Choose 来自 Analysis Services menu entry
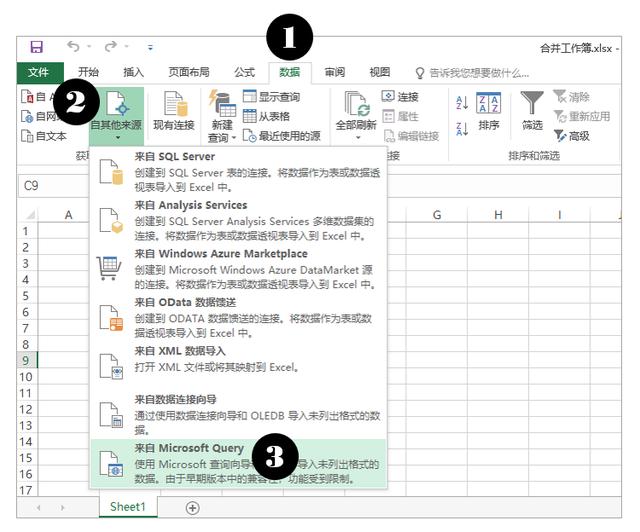The width and height of the screenshot is (640, 532). 238,220
